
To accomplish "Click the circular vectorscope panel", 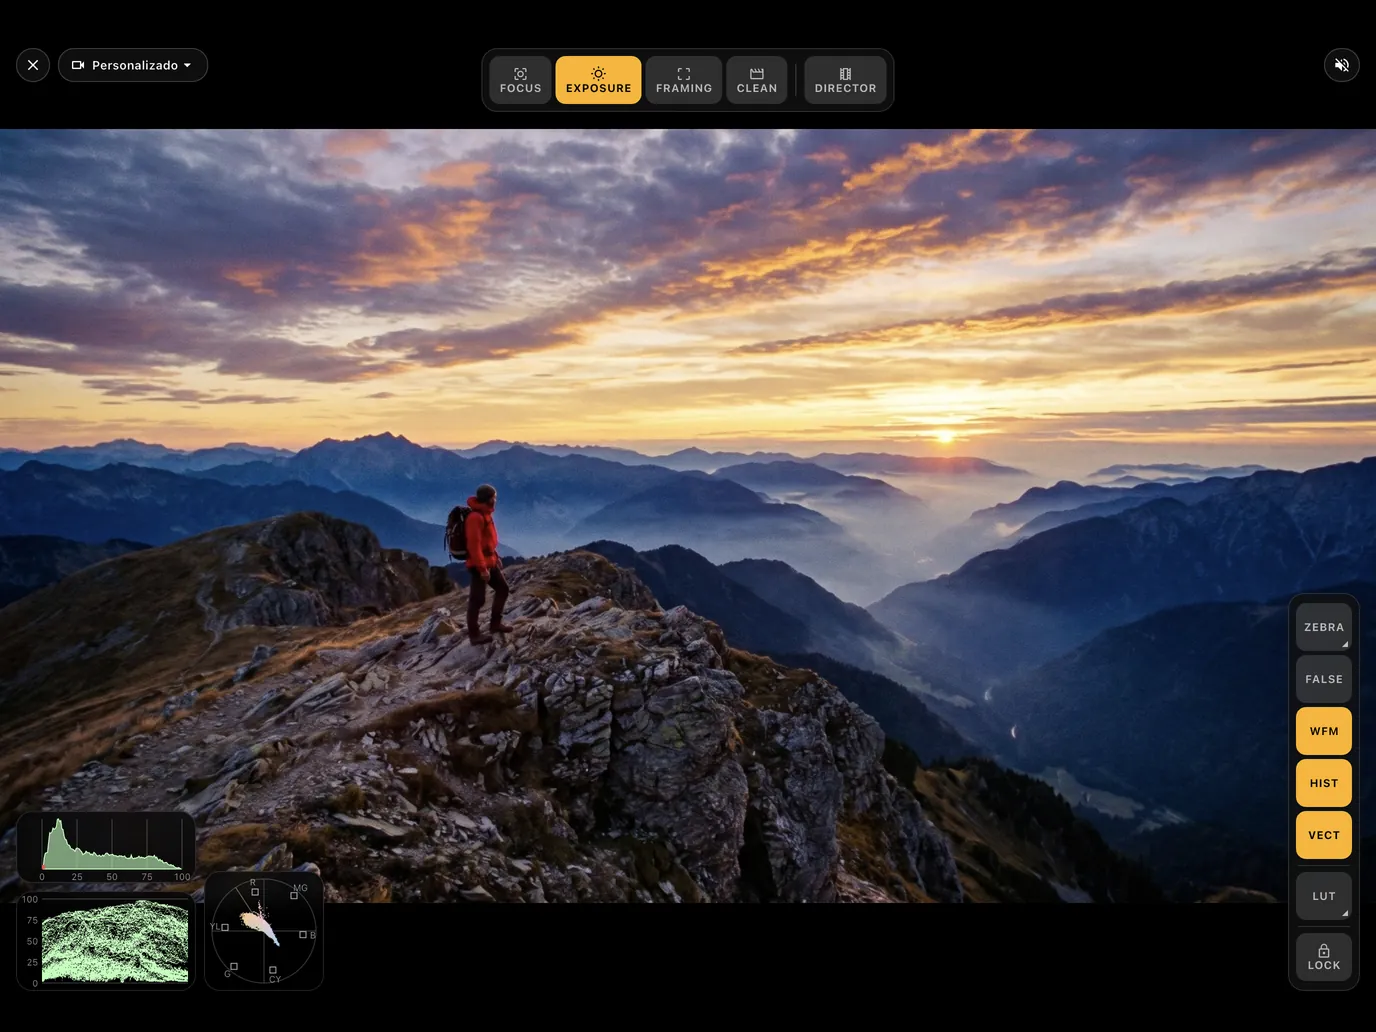I will point(264,931).
